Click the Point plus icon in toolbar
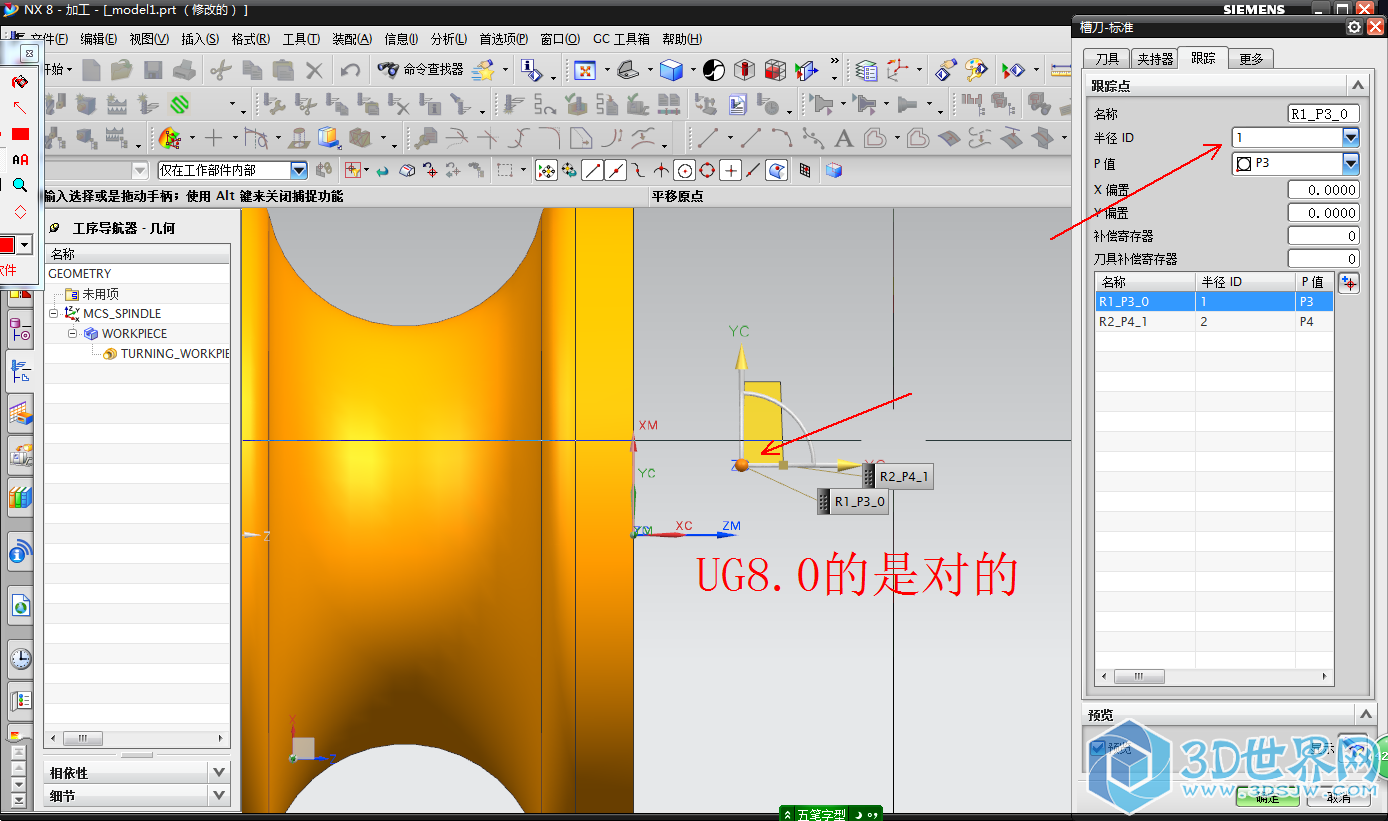This screenshot has height=821, width=1388. [213, 138]
